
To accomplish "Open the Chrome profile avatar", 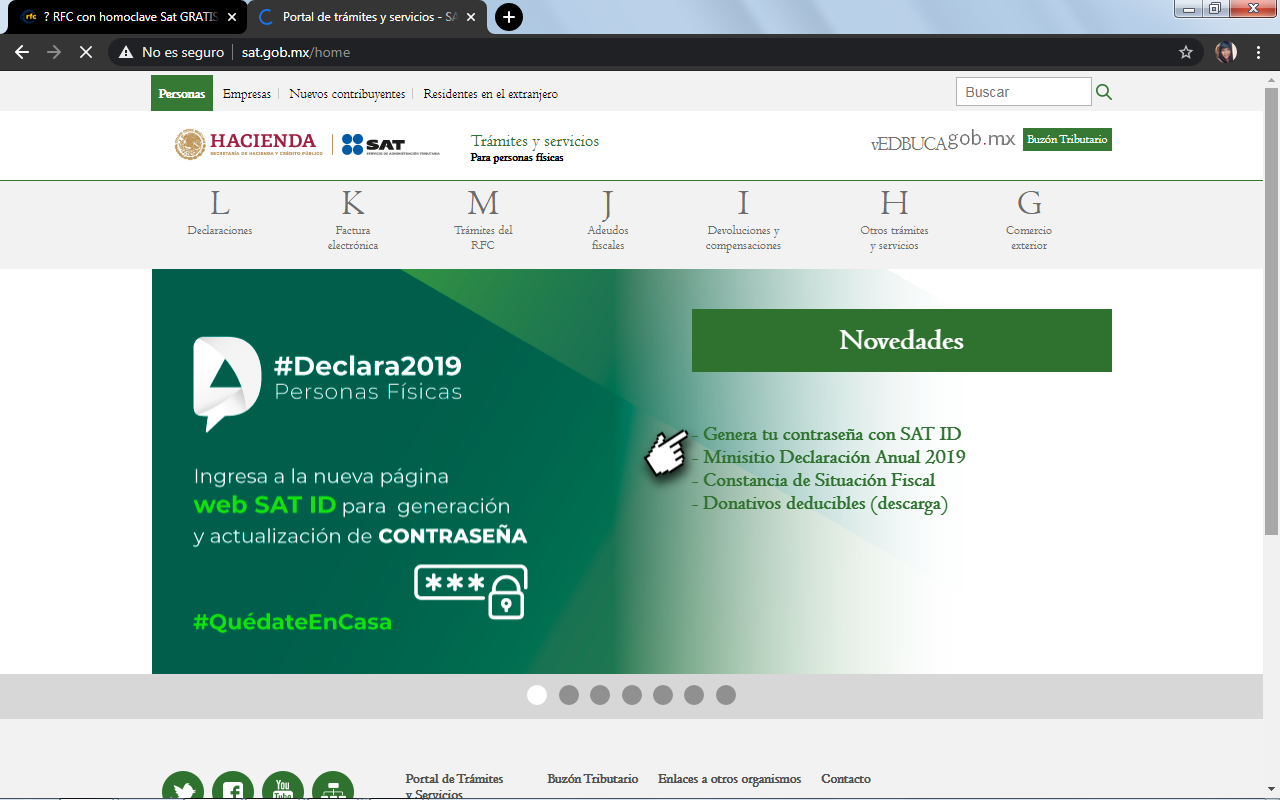I will tap(1226, 52).
